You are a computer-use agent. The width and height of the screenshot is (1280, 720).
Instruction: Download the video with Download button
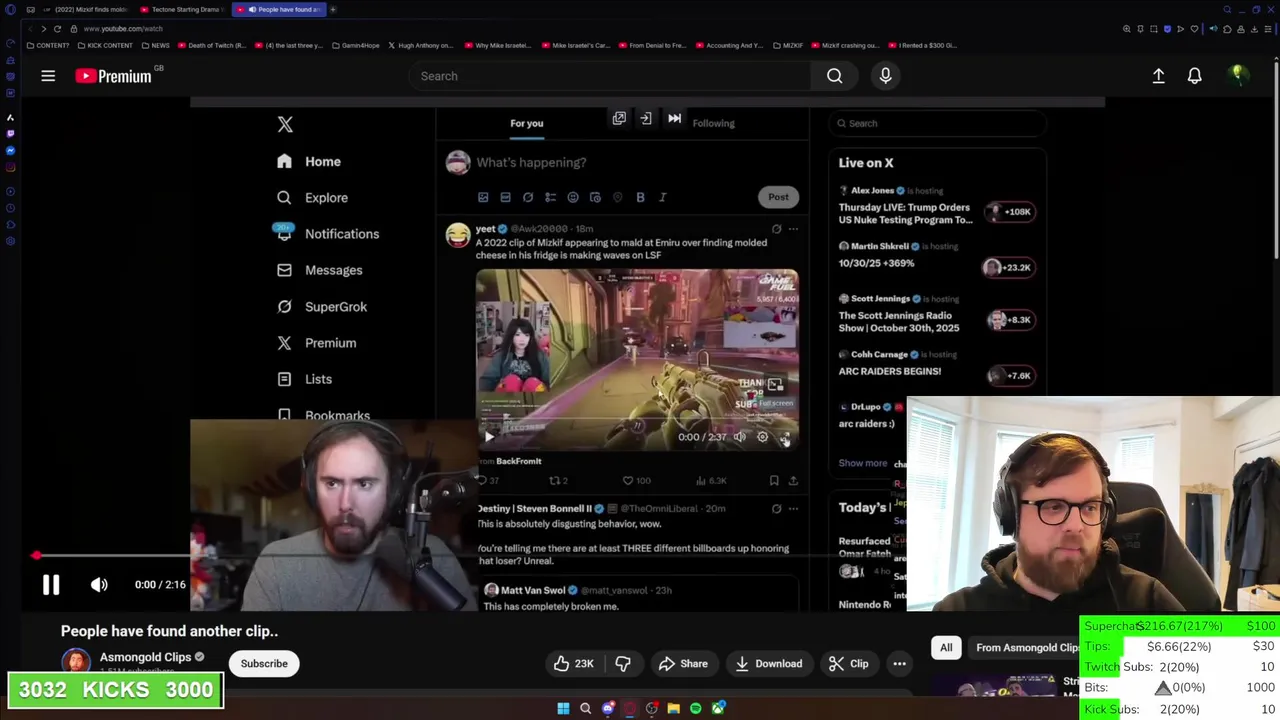tap(768, 664)
